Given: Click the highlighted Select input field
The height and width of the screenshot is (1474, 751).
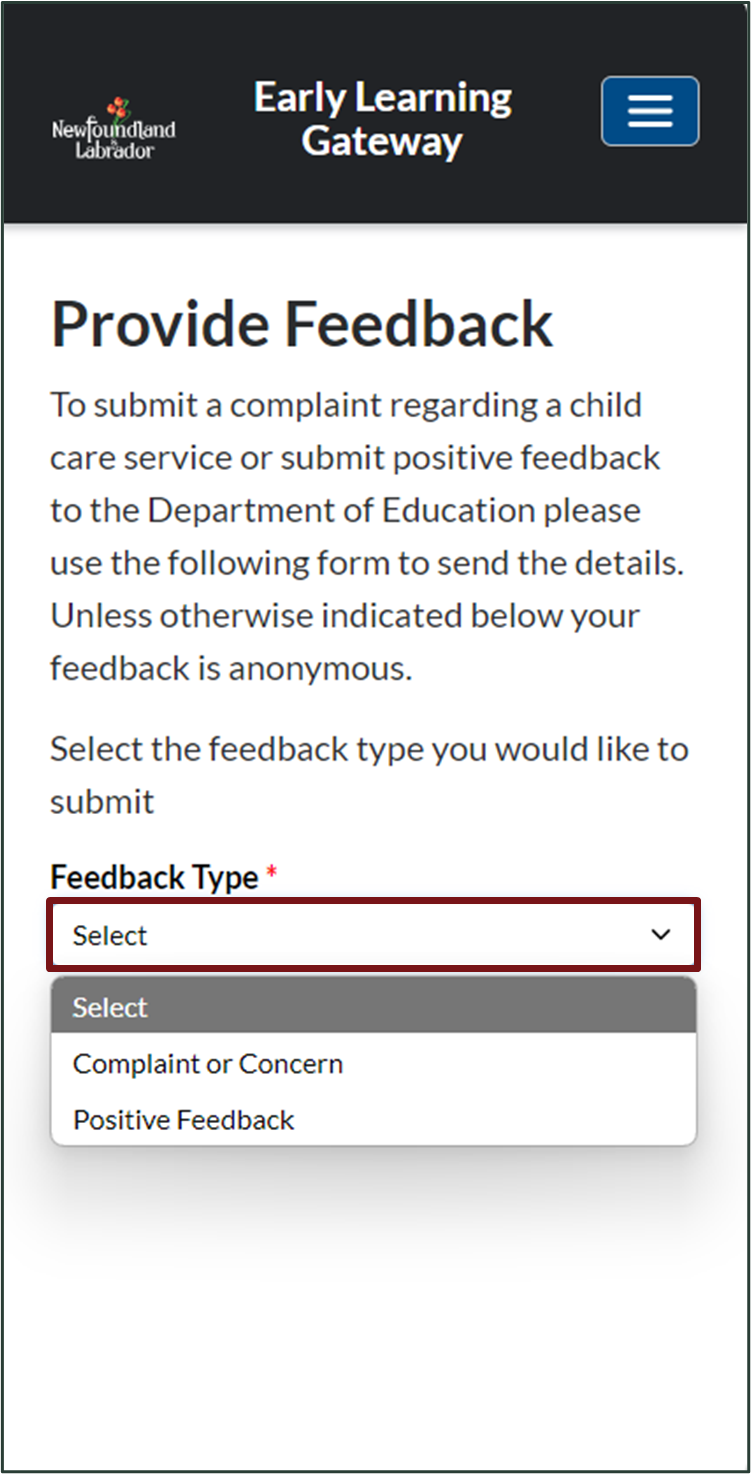Looking at the screenshot, I should click(374, 934).
